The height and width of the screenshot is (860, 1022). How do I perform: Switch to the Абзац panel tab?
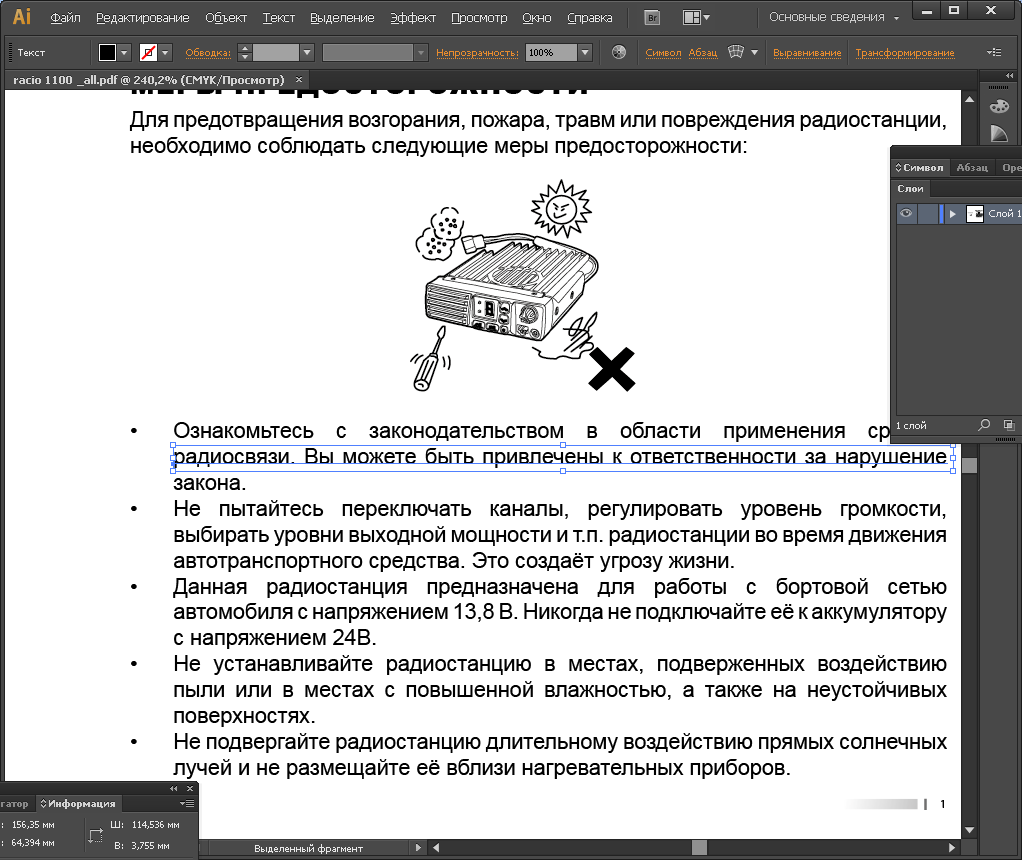[x=971, y=168]
